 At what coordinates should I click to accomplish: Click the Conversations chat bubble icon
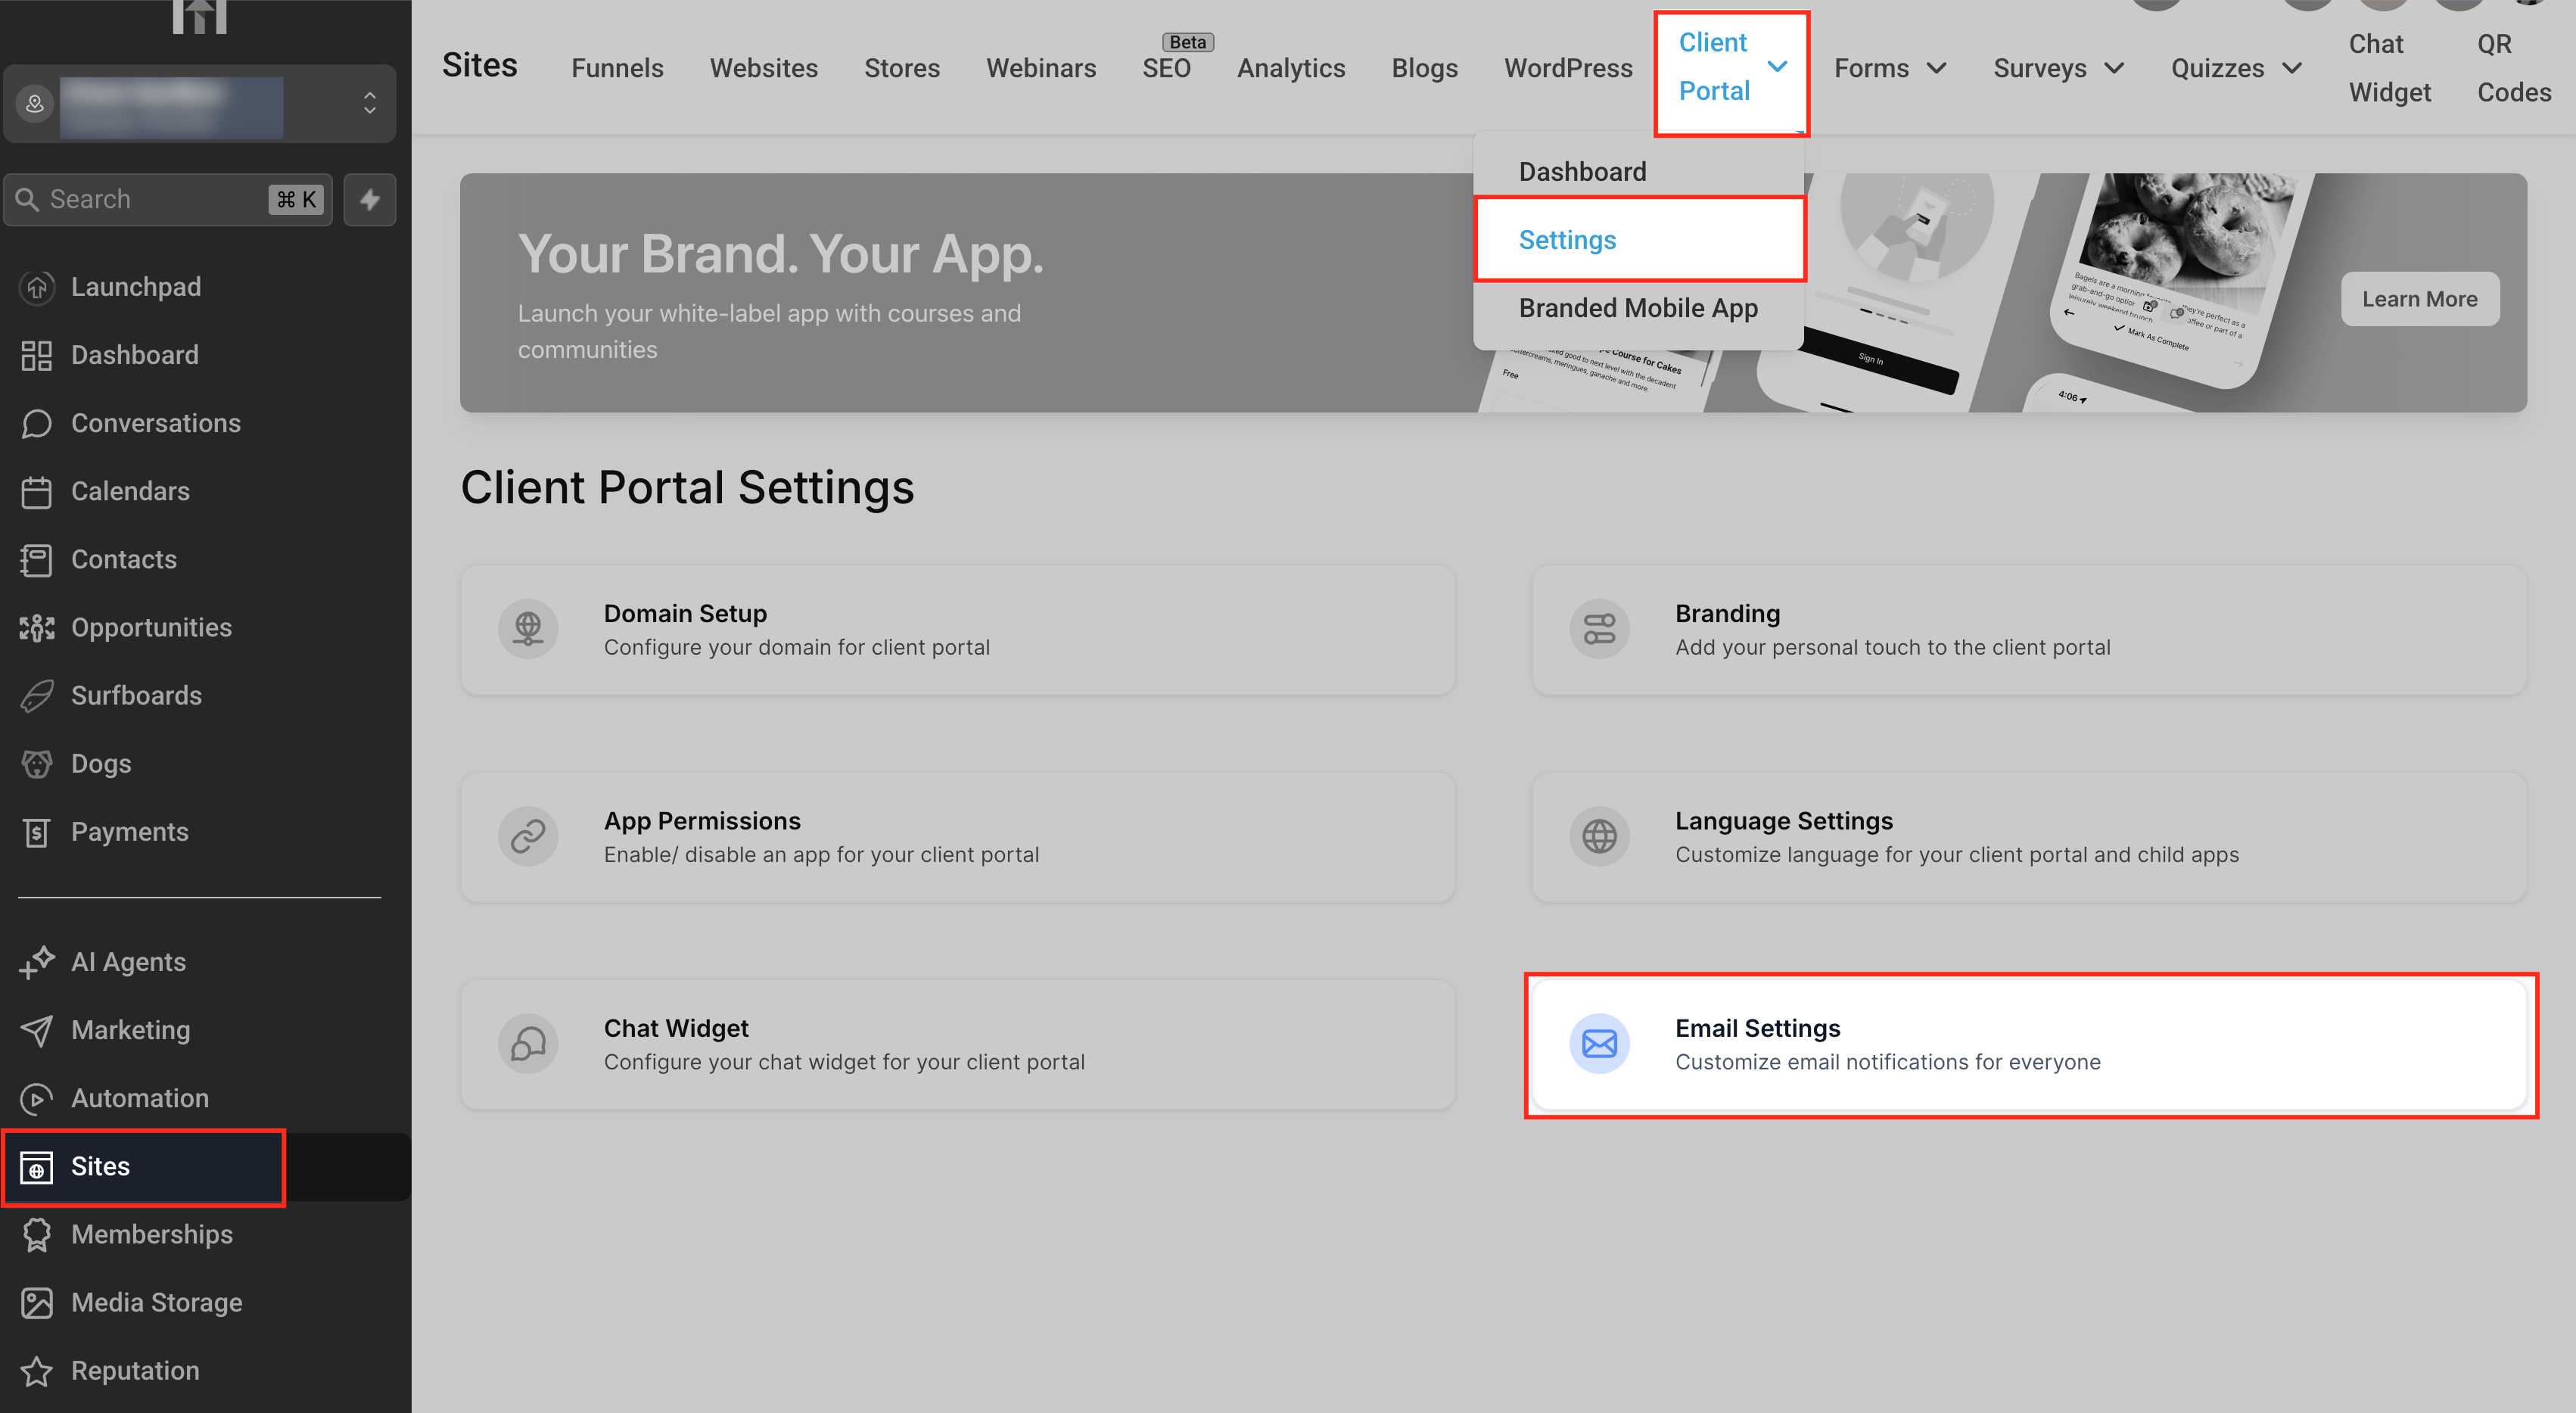pos(37,423)
